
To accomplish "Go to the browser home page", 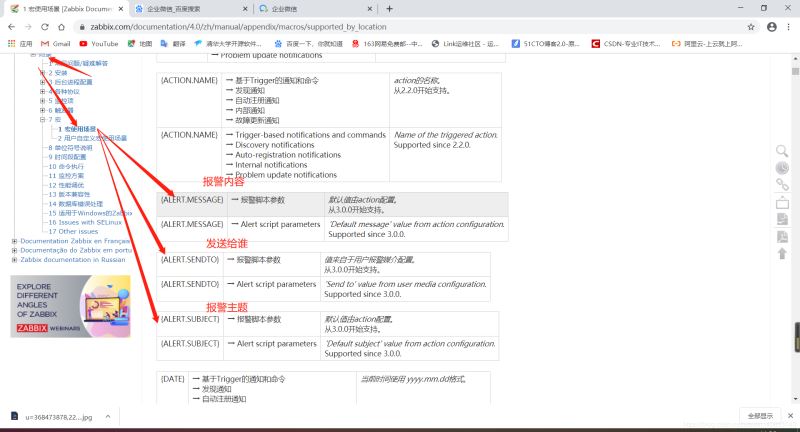I will [61, 27].
